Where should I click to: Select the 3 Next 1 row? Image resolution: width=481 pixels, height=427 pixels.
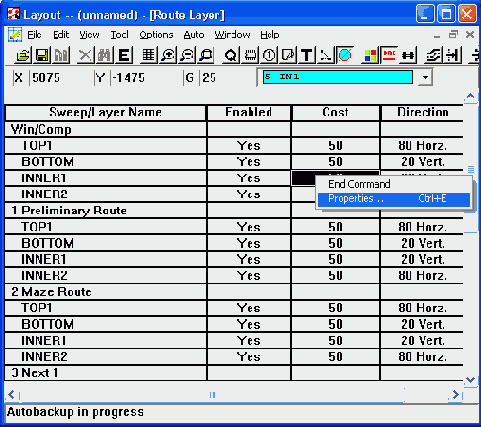(105, 373)
